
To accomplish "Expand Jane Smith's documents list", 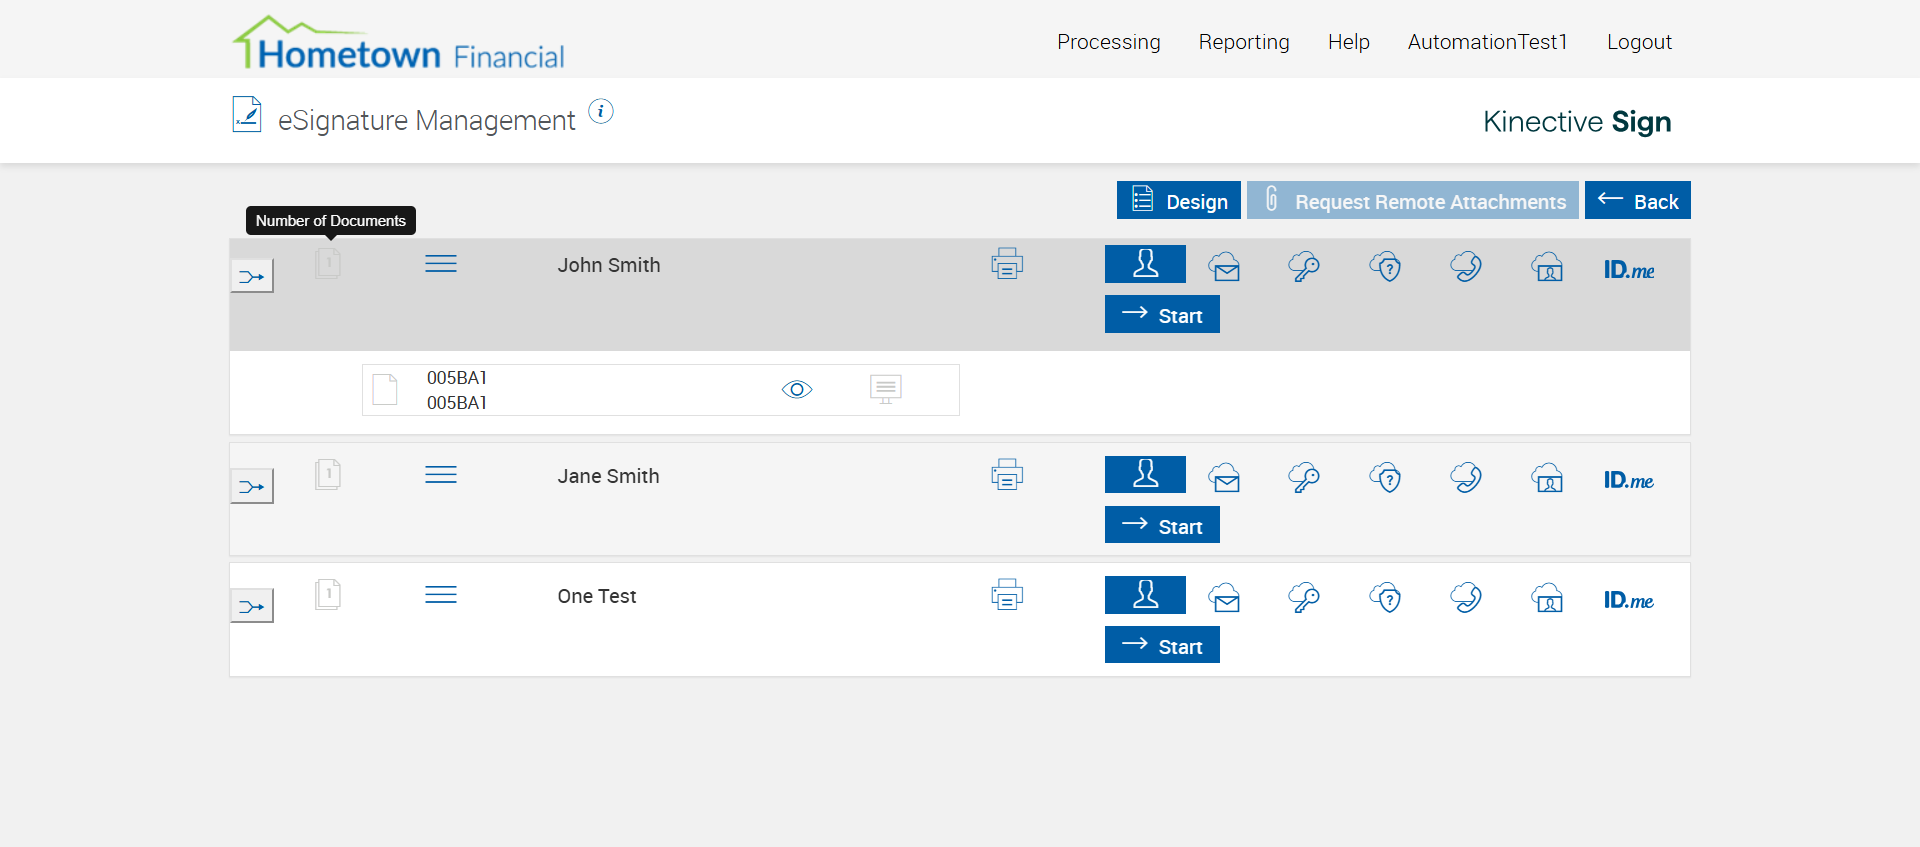I will pos(328,474).
